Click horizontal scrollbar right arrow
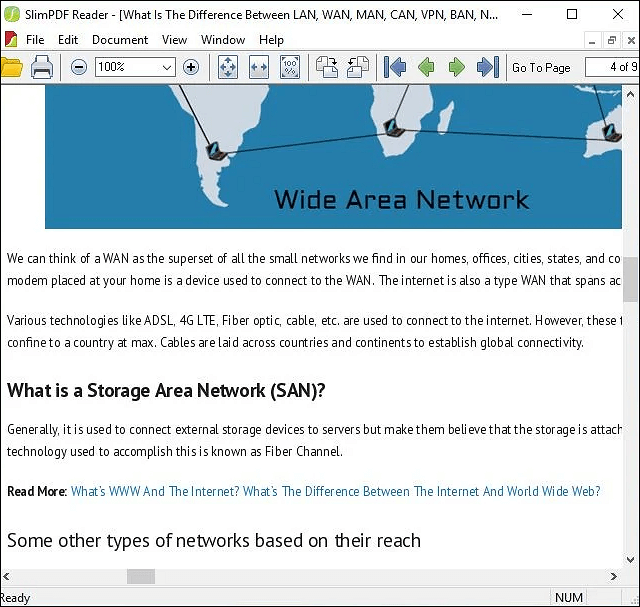640x607 pixels. (613, 576)
